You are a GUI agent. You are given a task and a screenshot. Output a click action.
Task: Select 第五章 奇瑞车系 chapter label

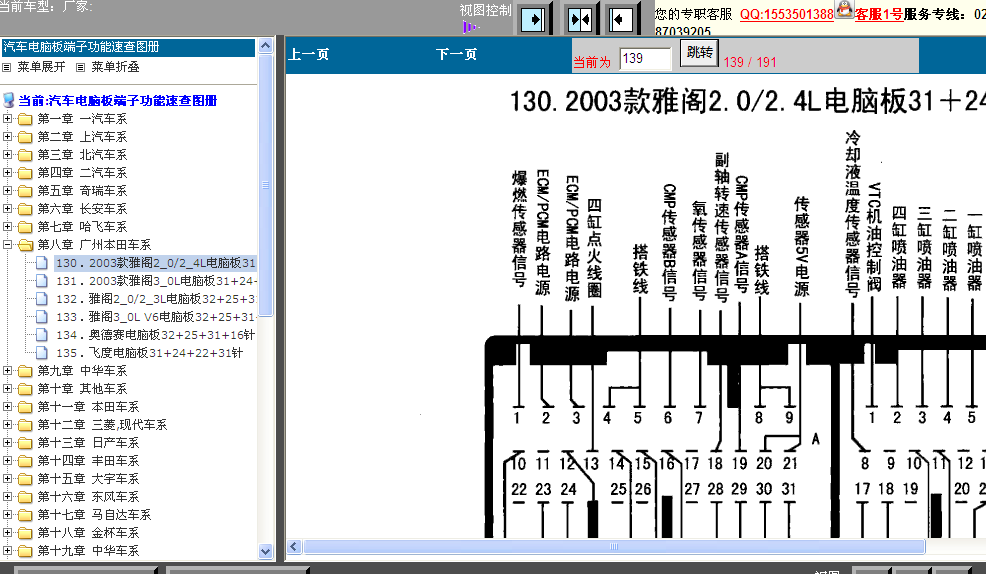pyautogui.click(x=82, y=190)
